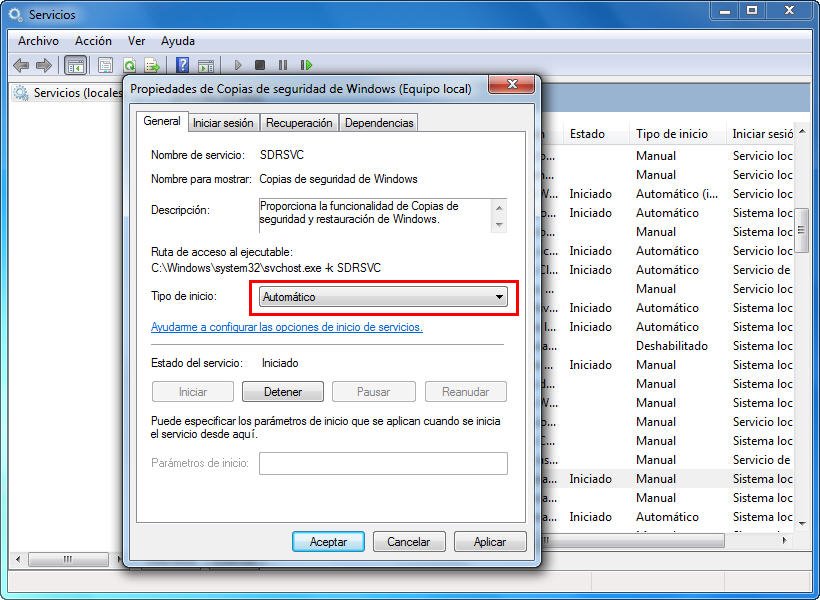Click the Export list toolbar icon
The height and width of the screenshot is (600, 820).
pos(152,65)
